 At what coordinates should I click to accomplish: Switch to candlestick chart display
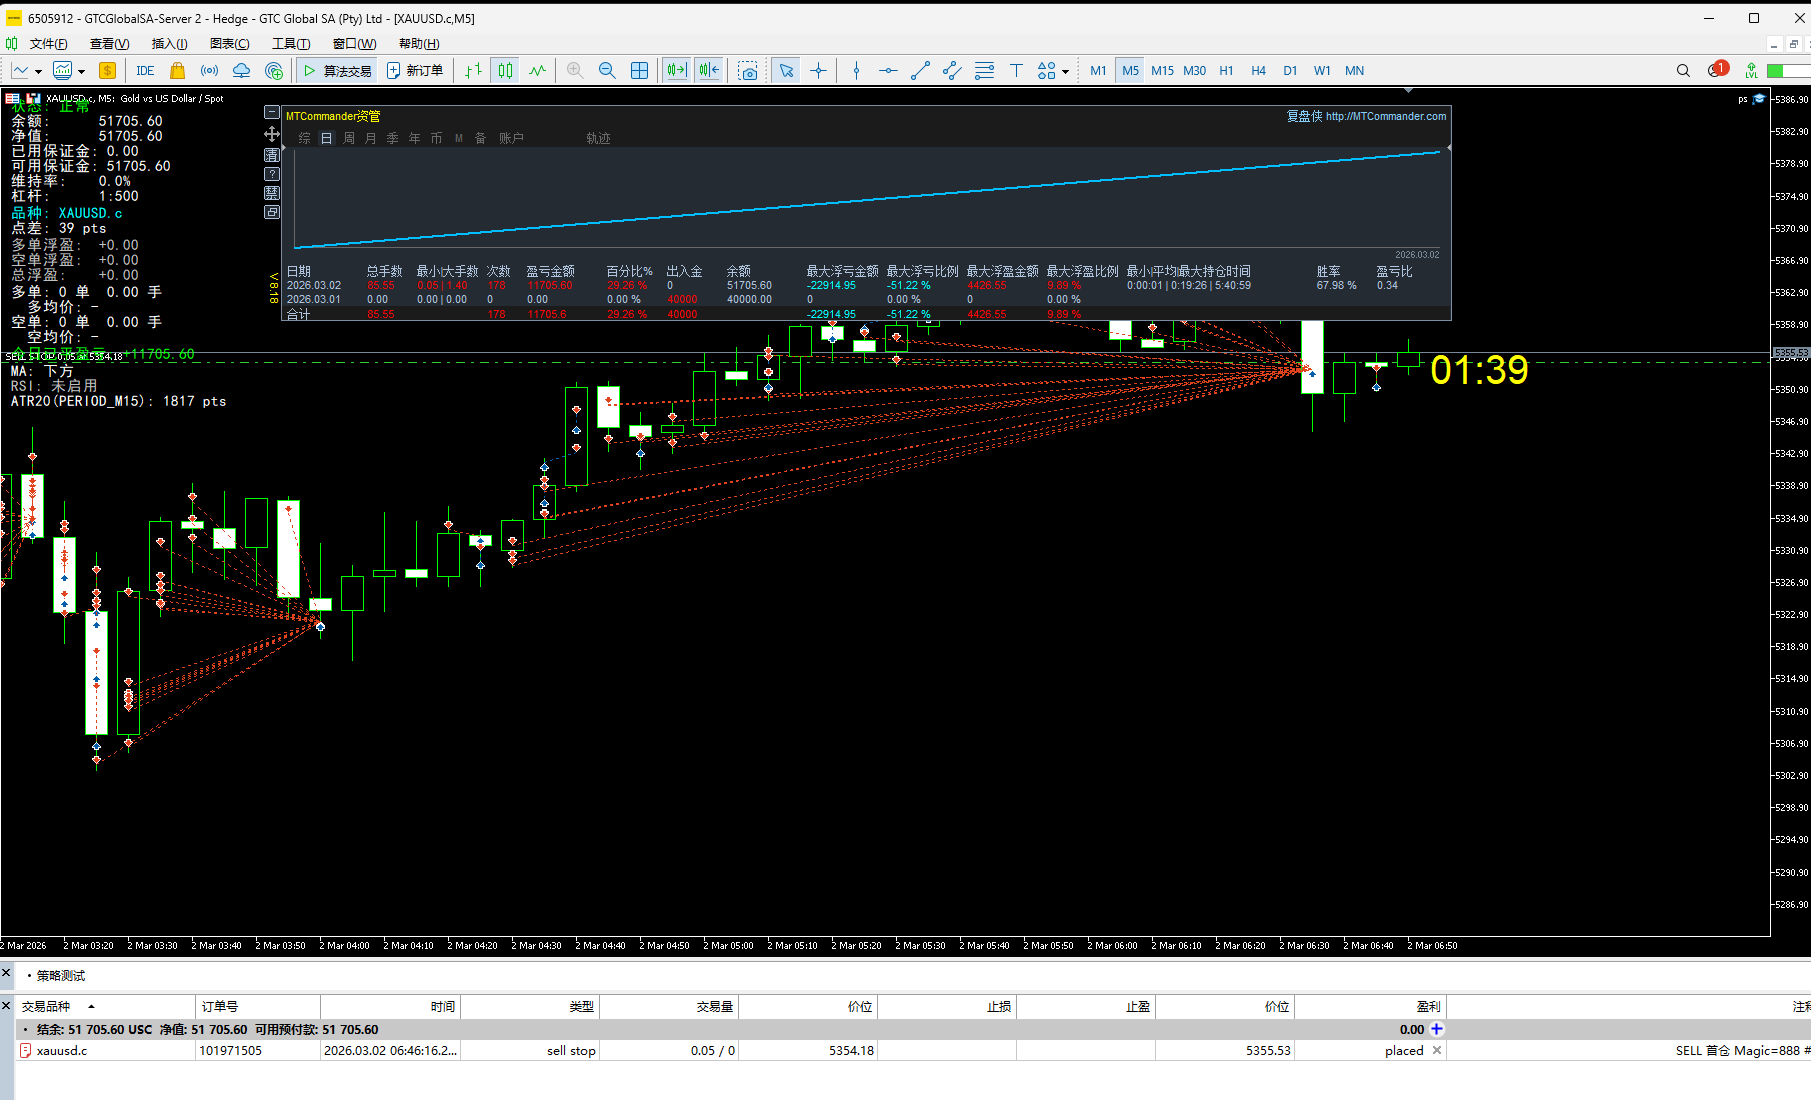click(x=506, y=70)
